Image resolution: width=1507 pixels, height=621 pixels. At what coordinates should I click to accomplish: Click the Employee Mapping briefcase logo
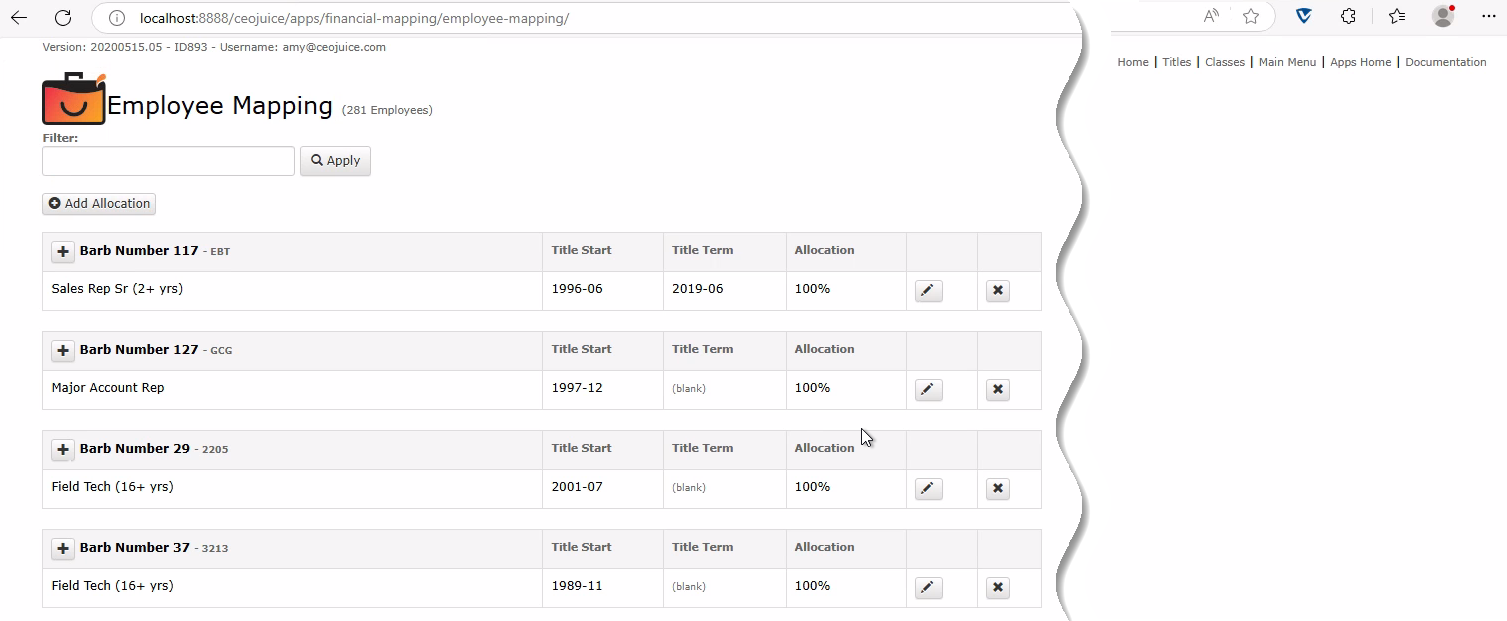click(x=74, y=99)
